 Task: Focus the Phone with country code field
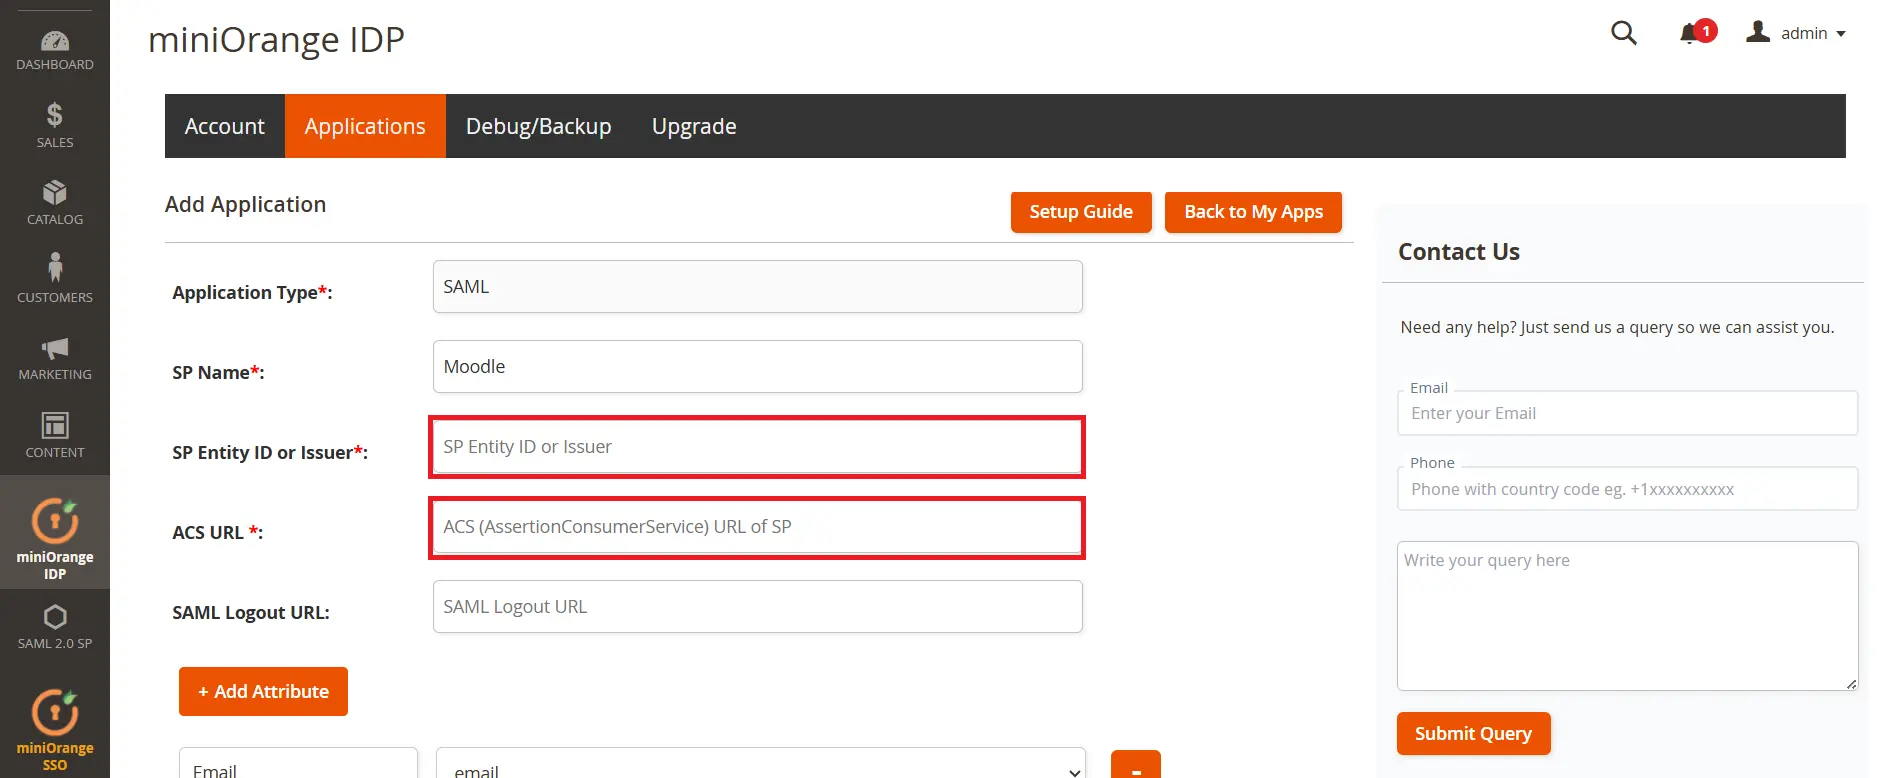click(1627, 489)
